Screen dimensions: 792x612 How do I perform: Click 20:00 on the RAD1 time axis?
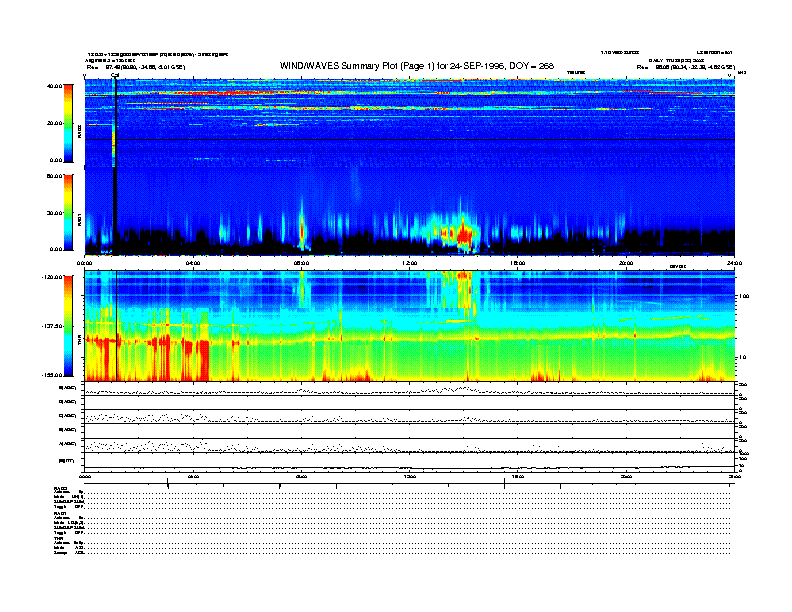click(x=626, y=263)
